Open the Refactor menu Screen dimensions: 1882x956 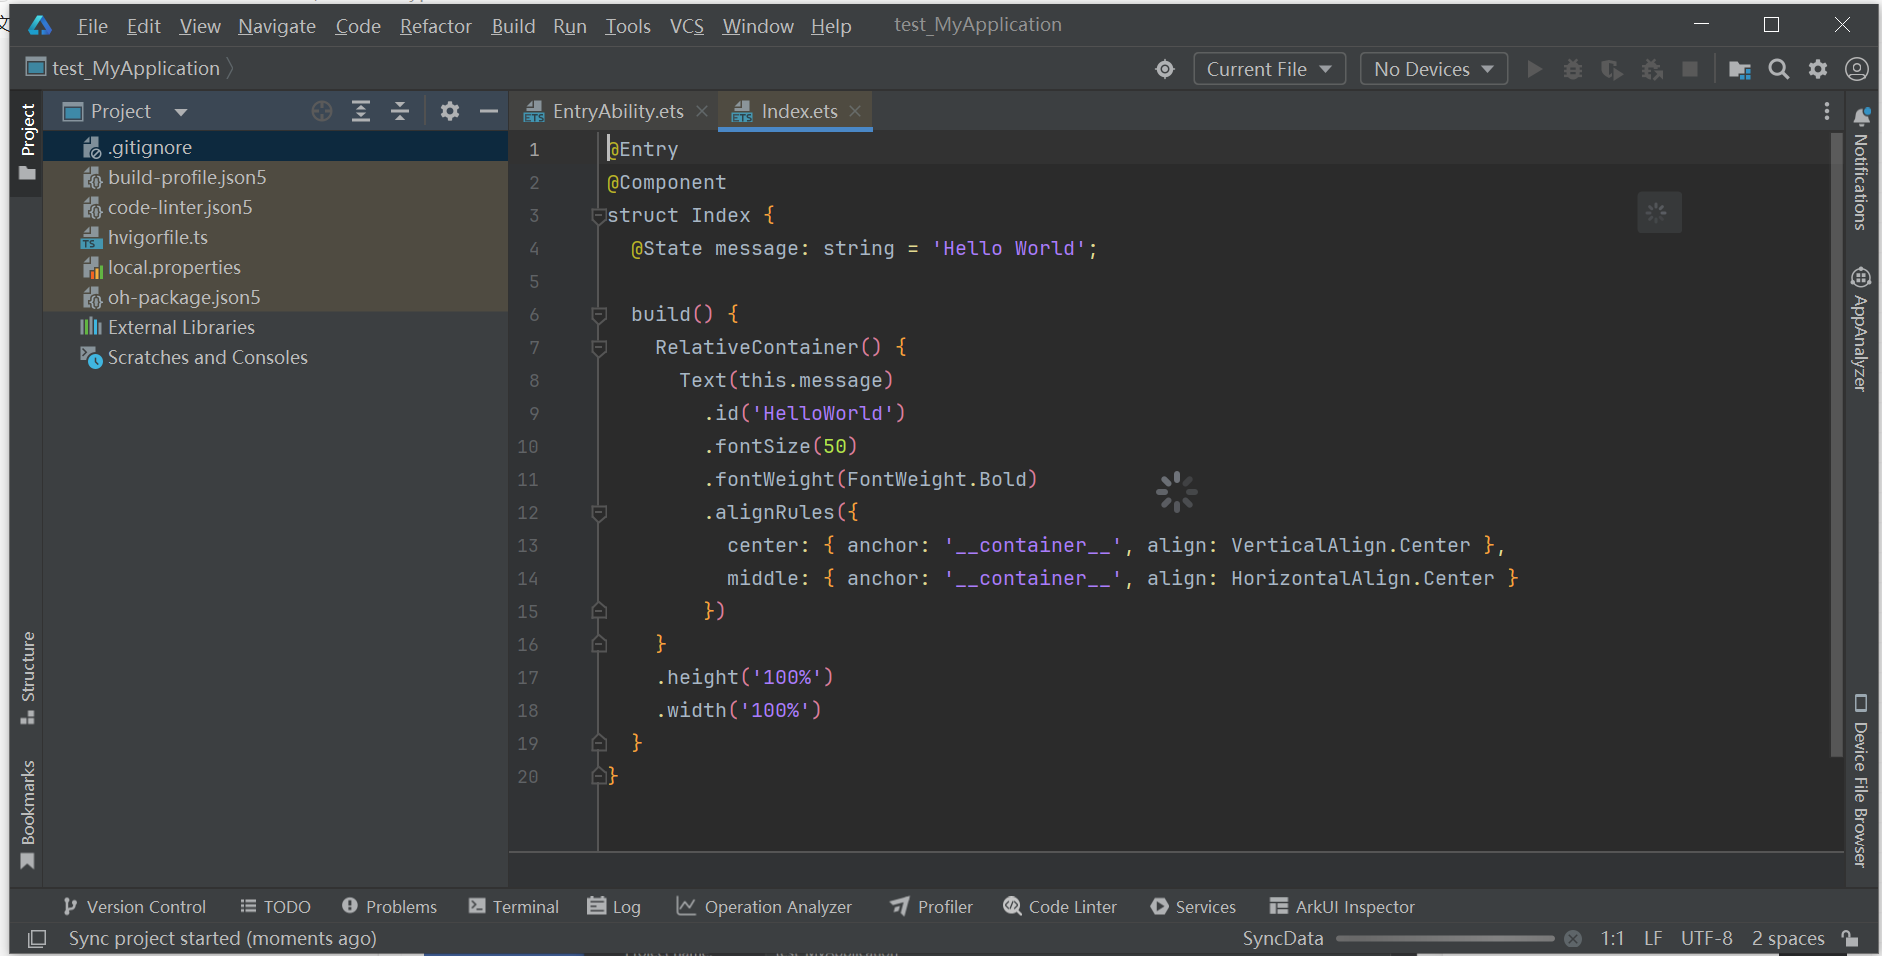click(x=435, y=26)
